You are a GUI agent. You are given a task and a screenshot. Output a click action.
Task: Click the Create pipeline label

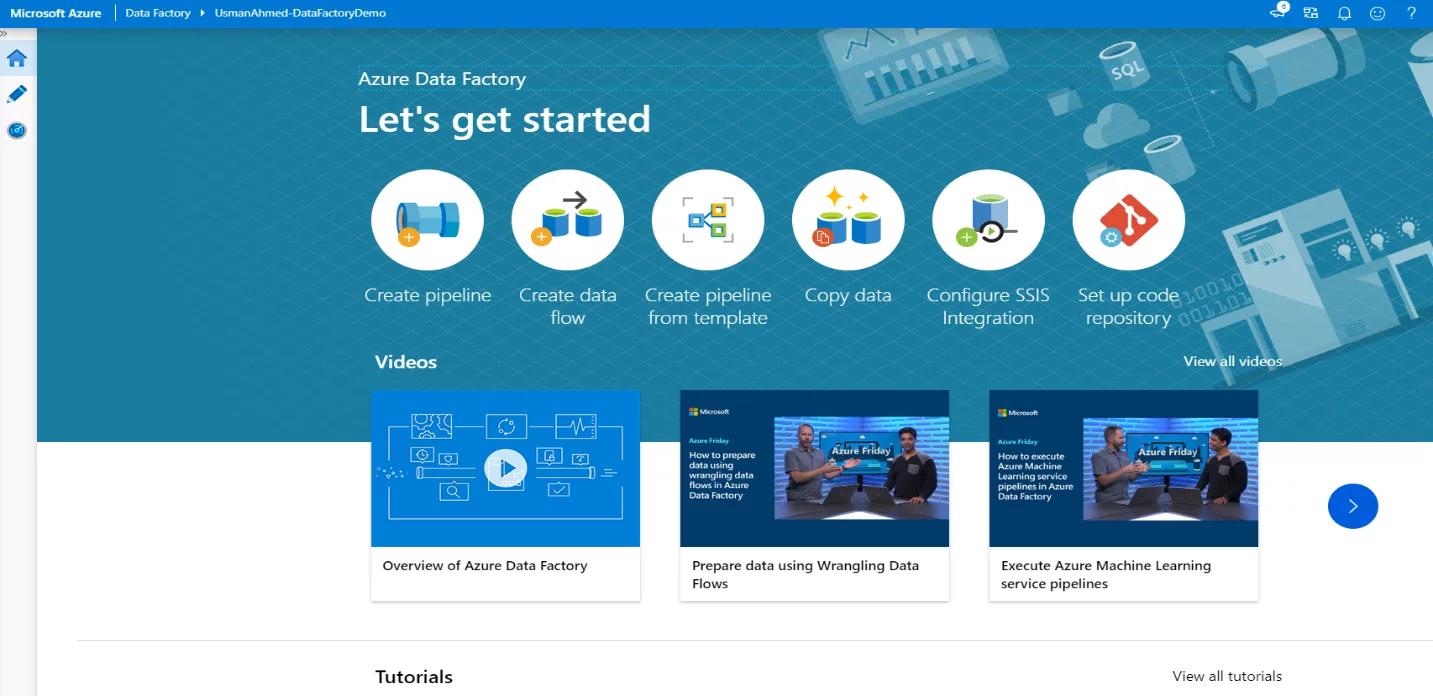pyautogui.click(x=428, y=295)
